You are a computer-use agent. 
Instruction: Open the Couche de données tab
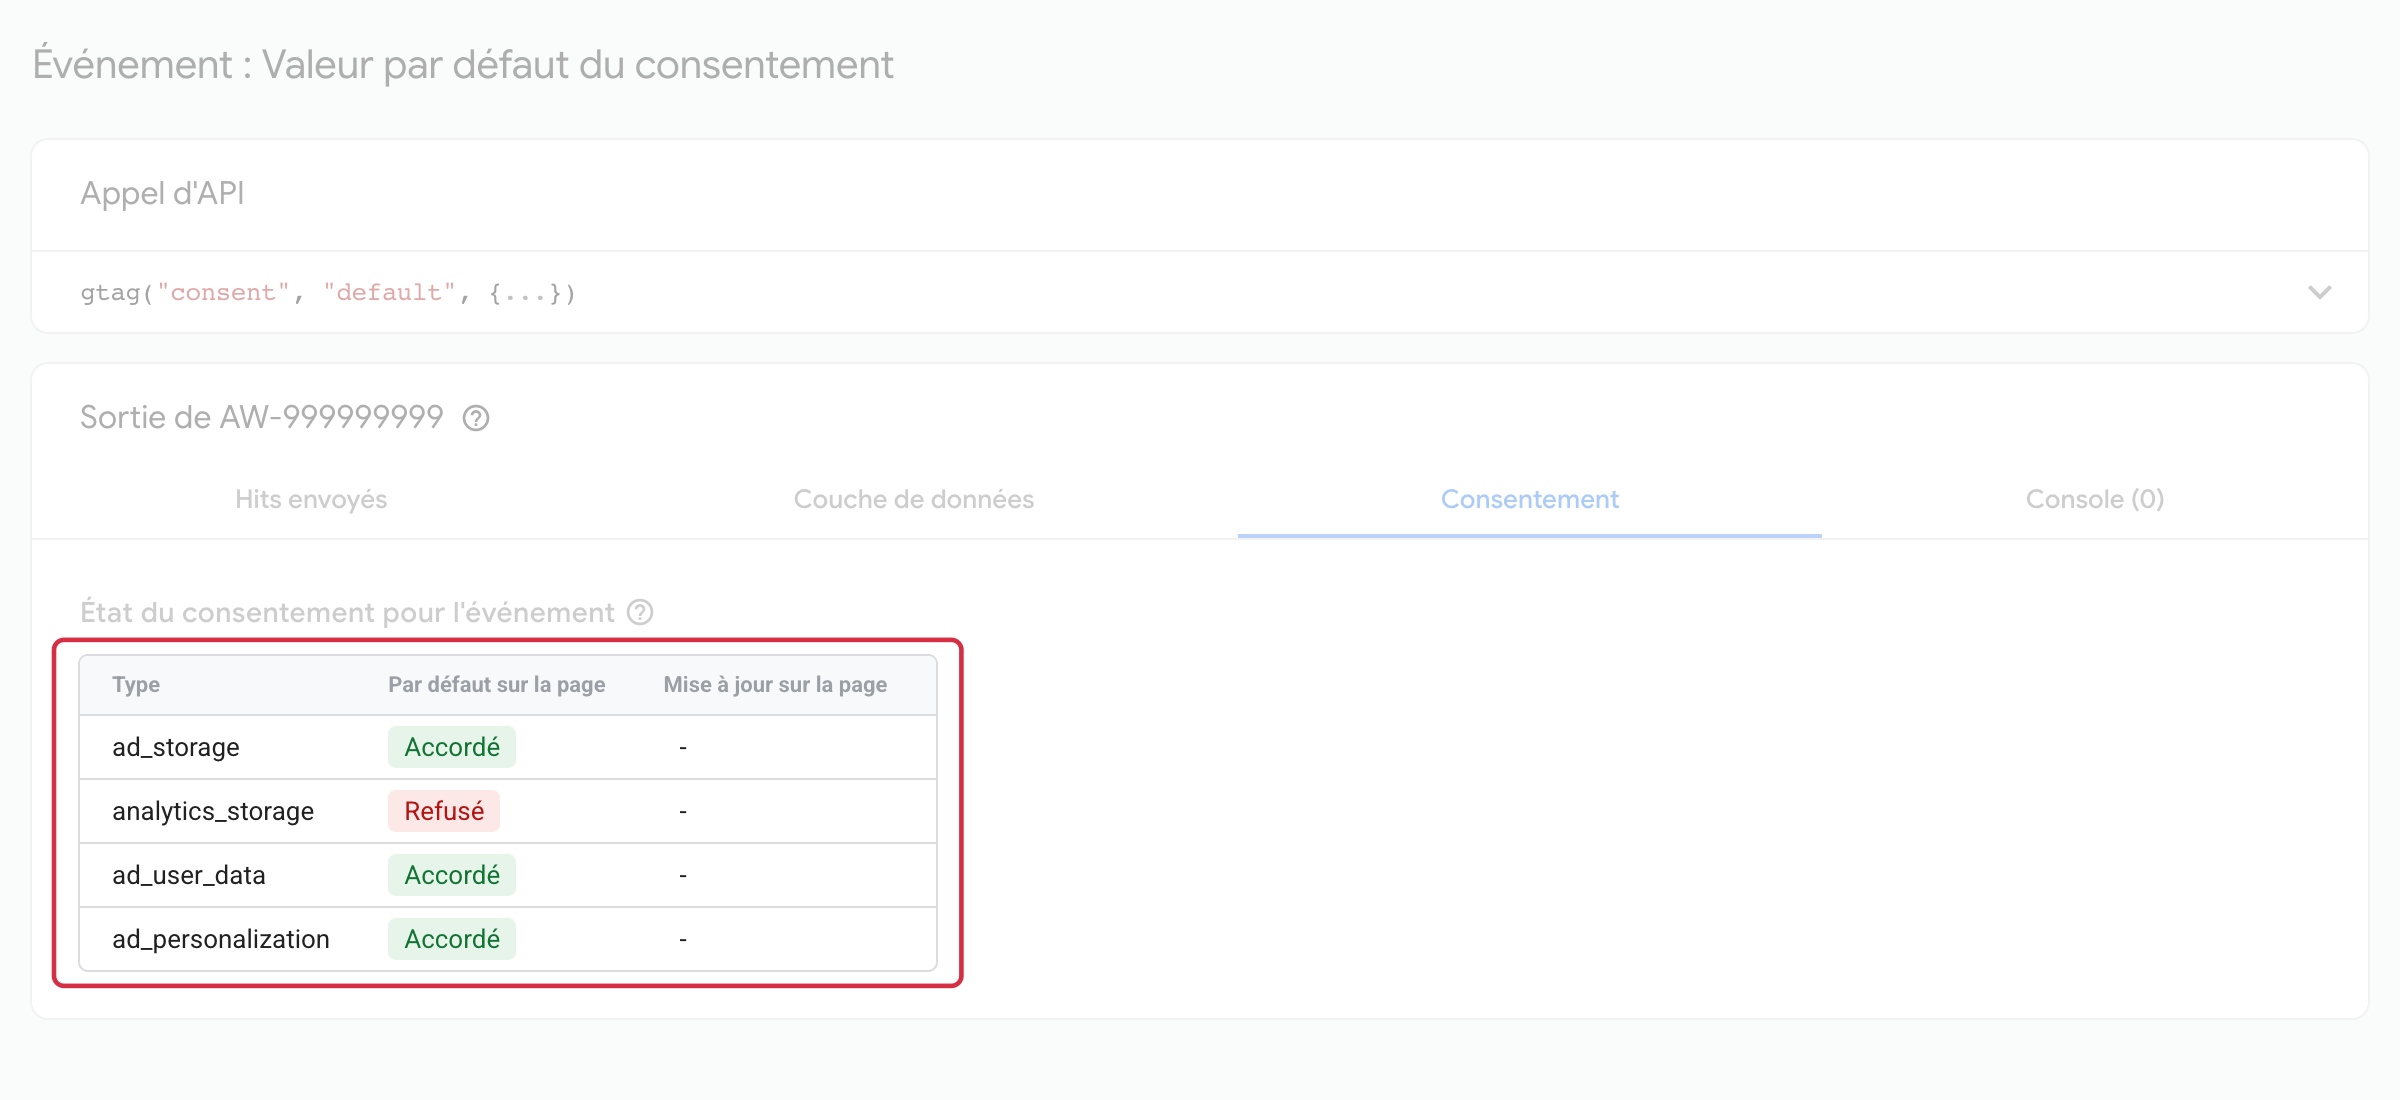coord(913,499)
